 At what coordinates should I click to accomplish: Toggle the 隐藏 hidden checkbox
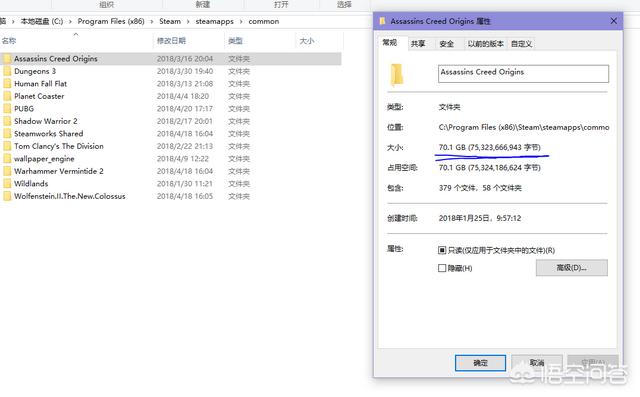(442, 268)
